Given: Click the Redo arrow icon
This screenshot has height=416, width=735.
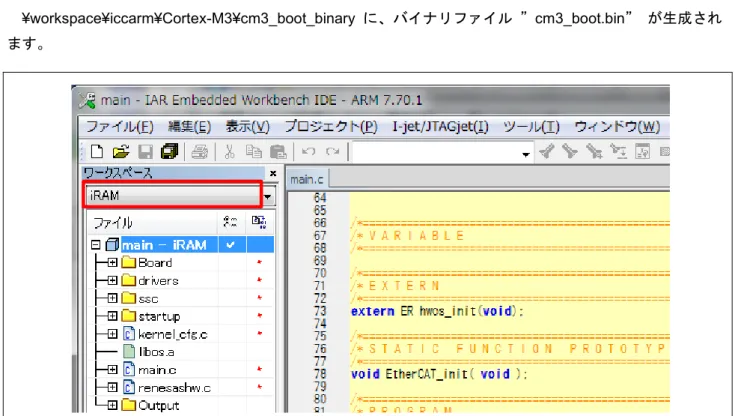Looking at the screenshot, I should coord(332,151).
